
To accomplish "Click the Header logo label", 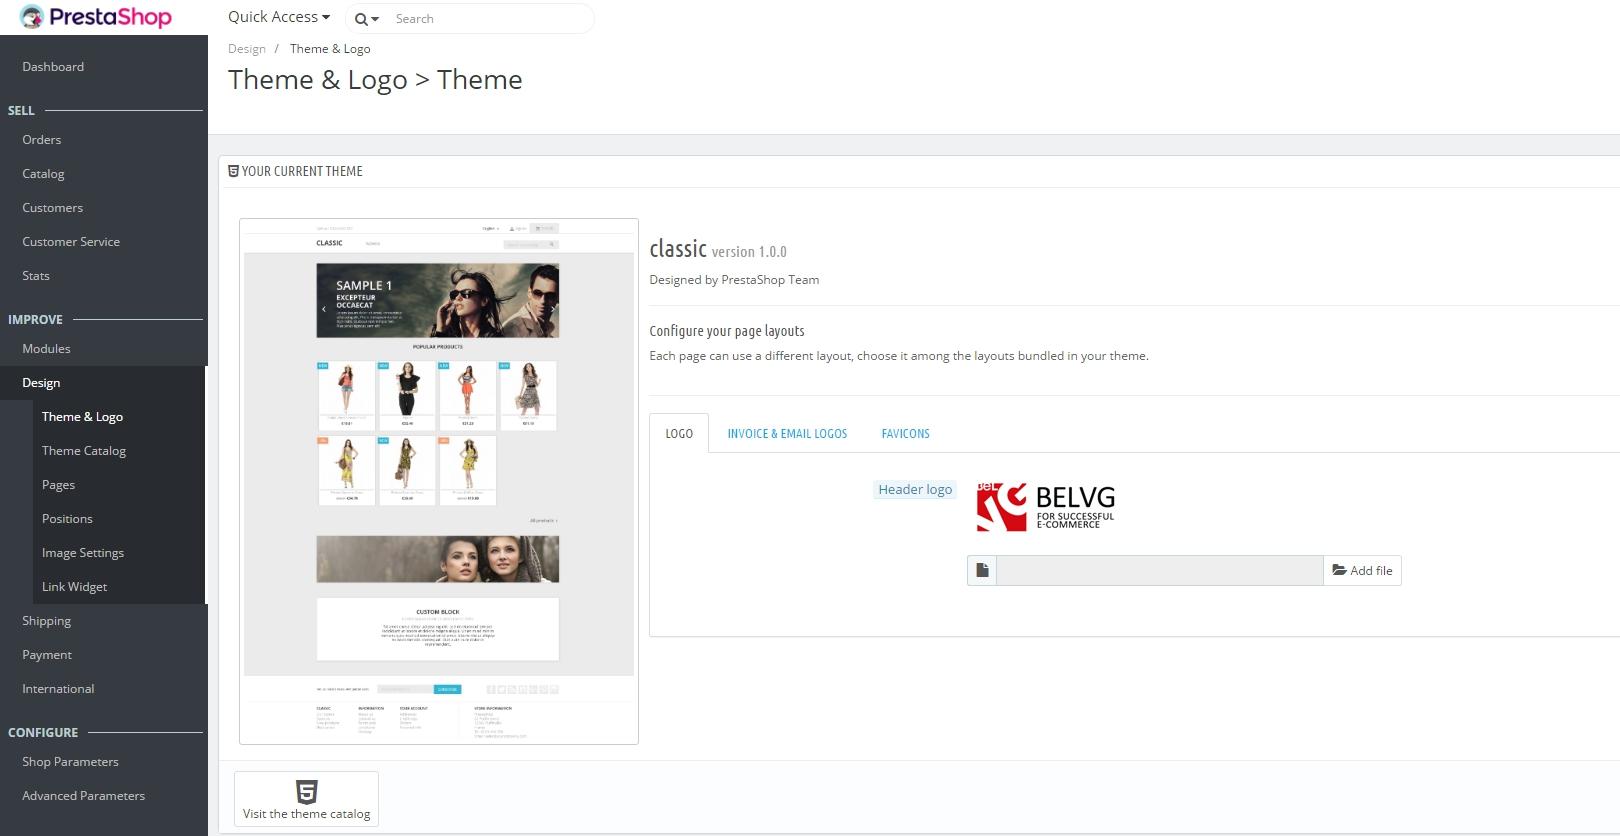I will click(915, 489).
